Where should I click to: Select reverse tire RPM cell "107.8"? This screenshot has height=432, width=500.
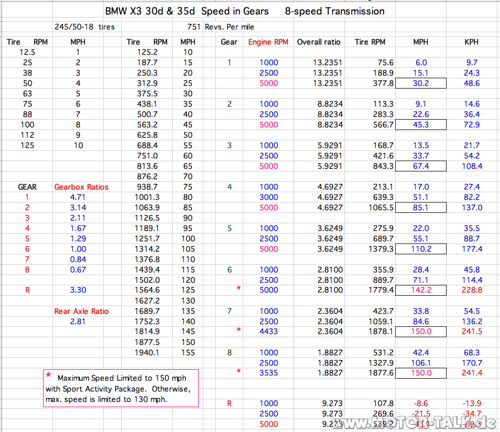[383, 403]
